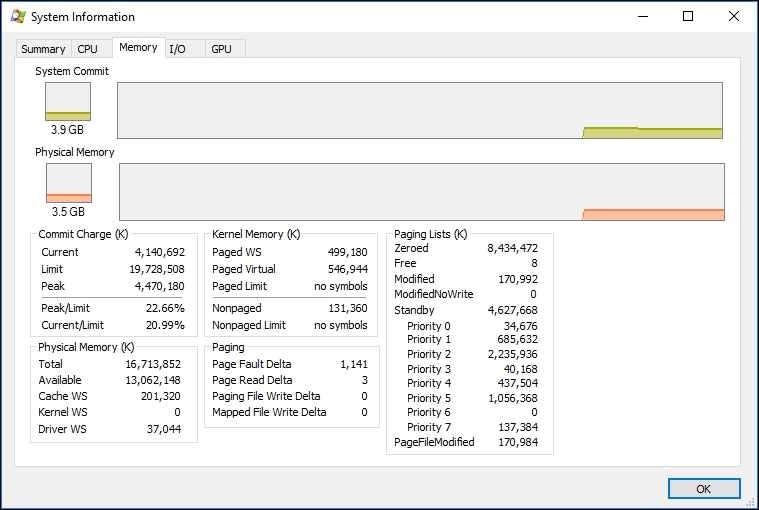The height and width of the screenshot is (510, 759).
Task: Close the System Information window
Action: click(x=733, y=16)
